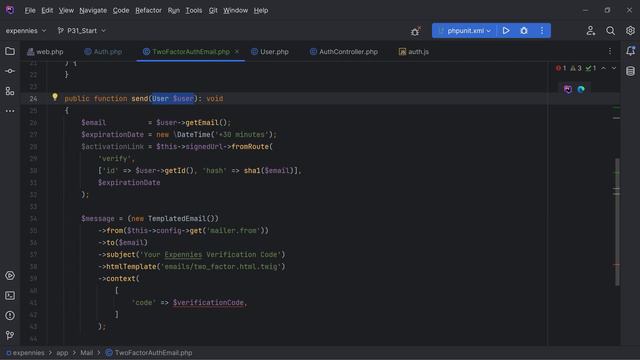Open the View menu
This screenshot has width=640, height=360.
tap(66, 11)
